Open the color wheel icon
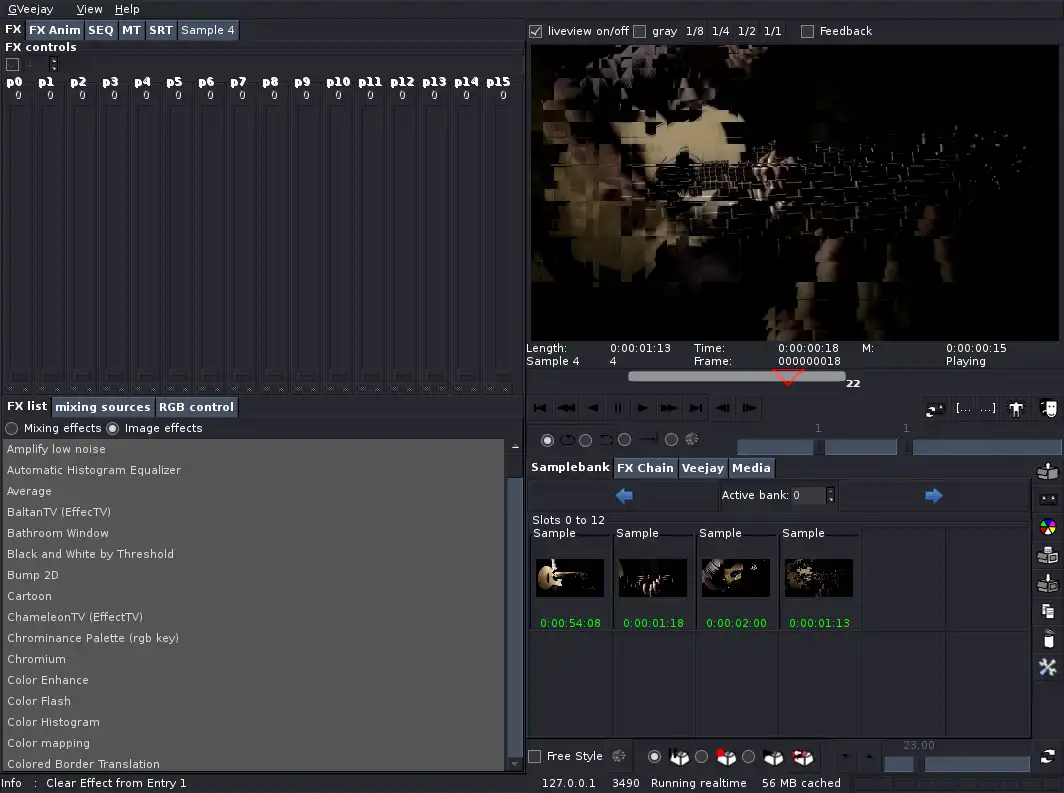The width and height of the screenshot is (1064, 793). click(1048, 527)
